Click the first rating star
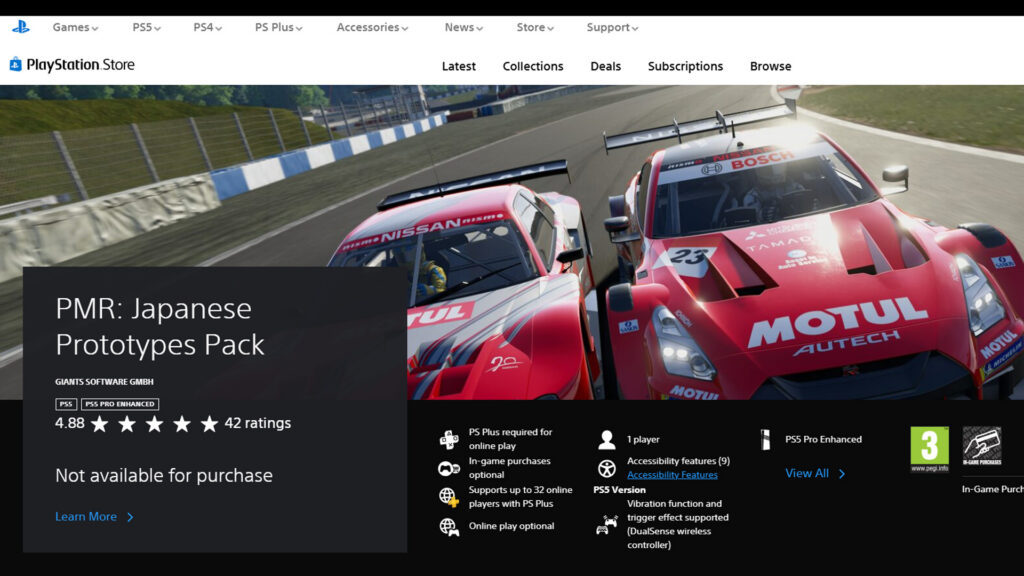This screenshot has width=1024, height=576. (x=99, y=424)
